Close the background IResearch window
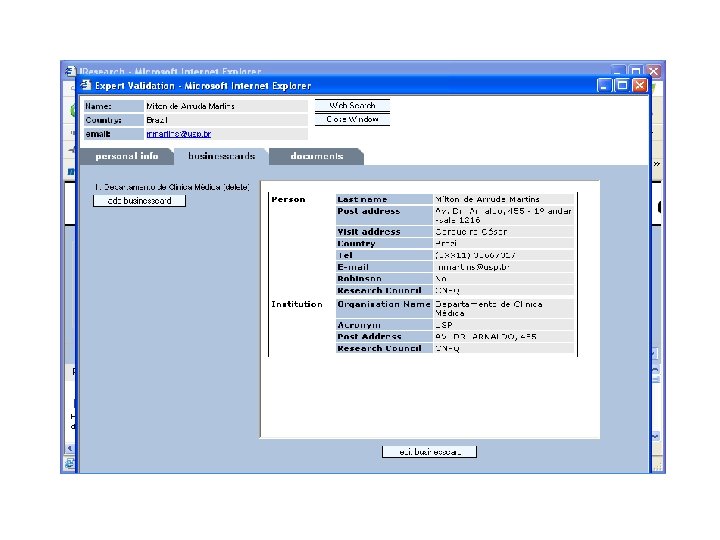The height and width of the screenshot is (540, 720). pyautogui.click(x=653, y=71)
